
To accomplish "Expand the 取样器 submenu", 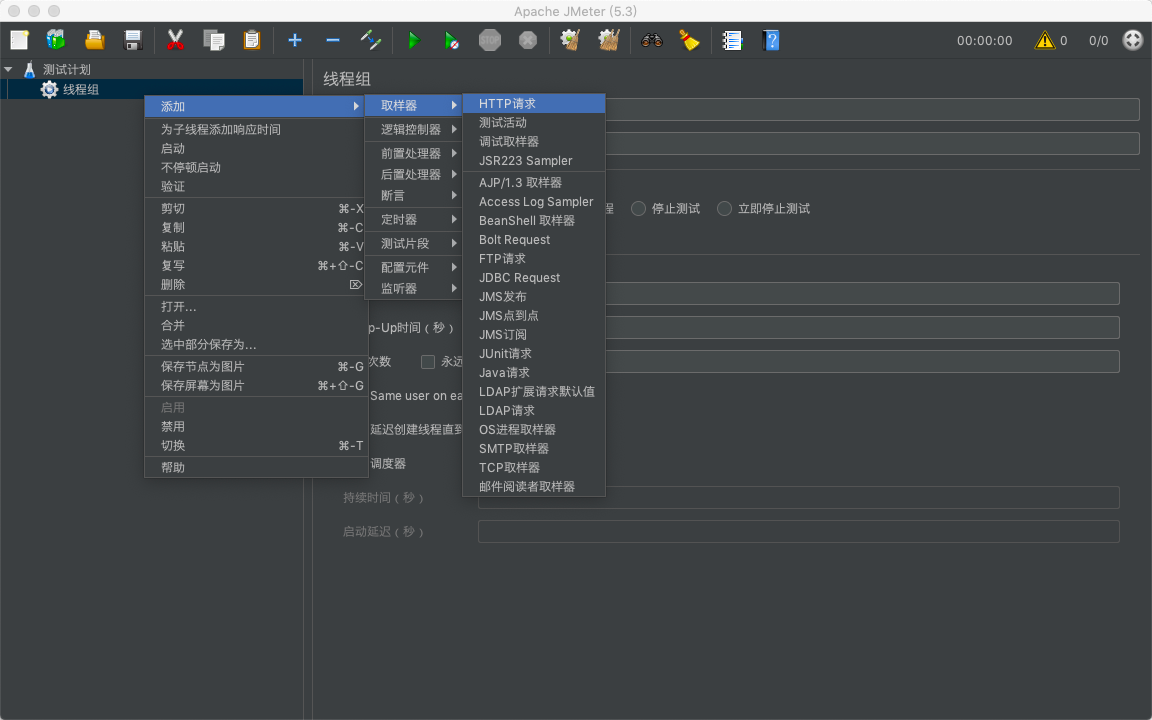I will [x=414, y=105].
